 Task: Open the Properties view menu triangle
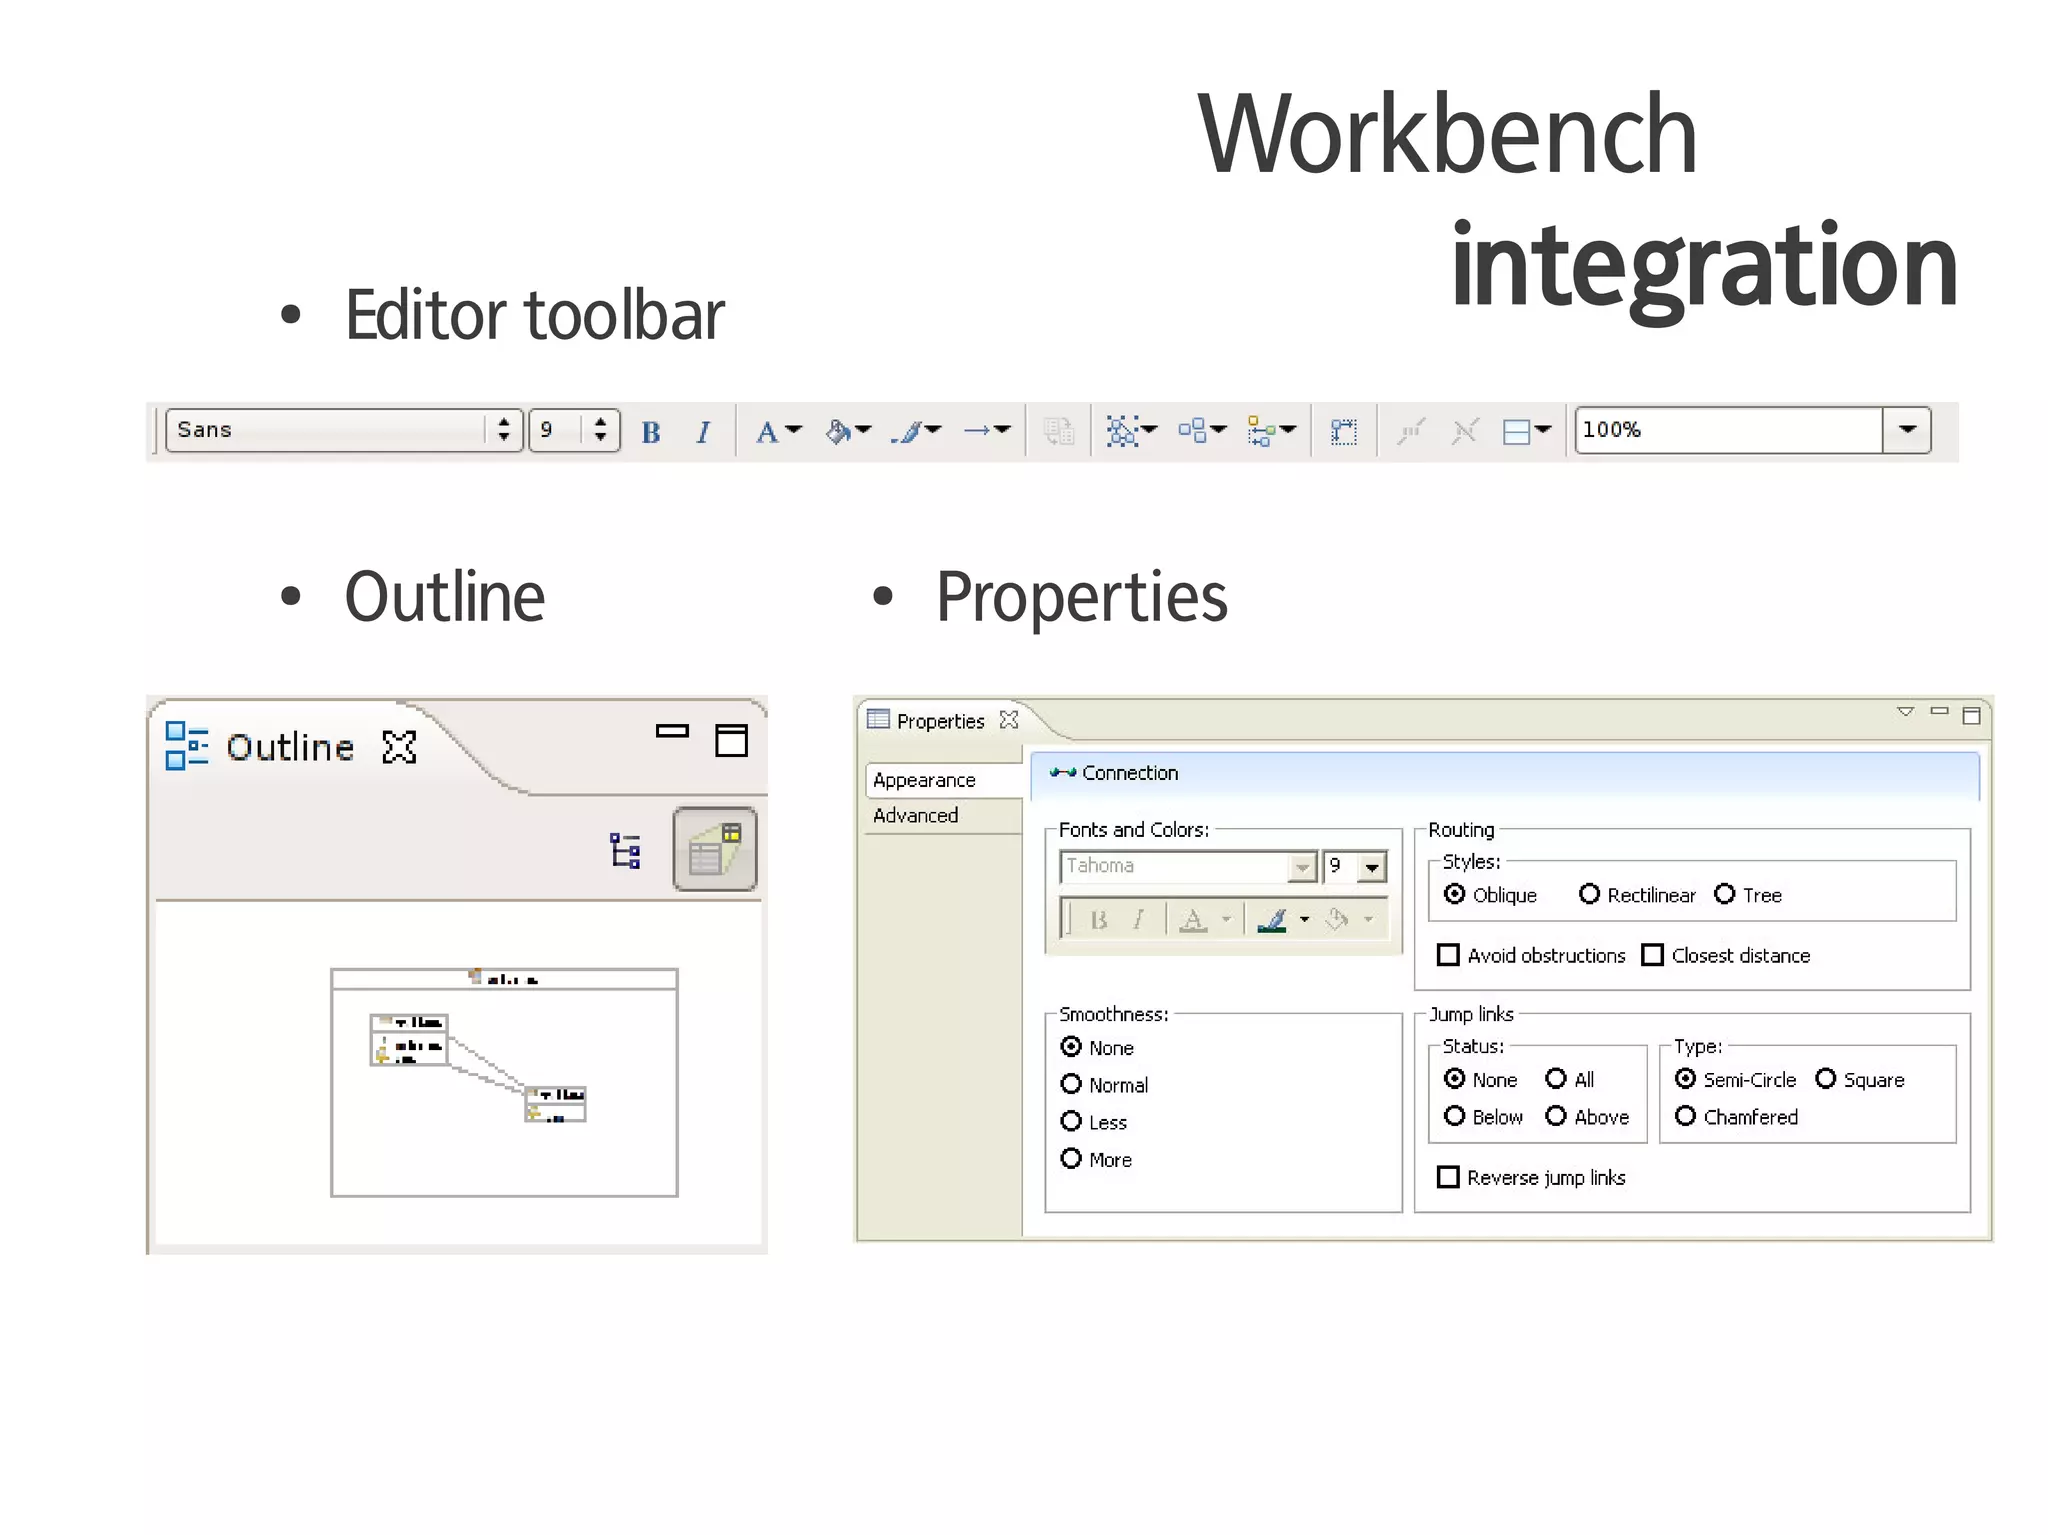pyautogui.click(x=1906, y=712)
